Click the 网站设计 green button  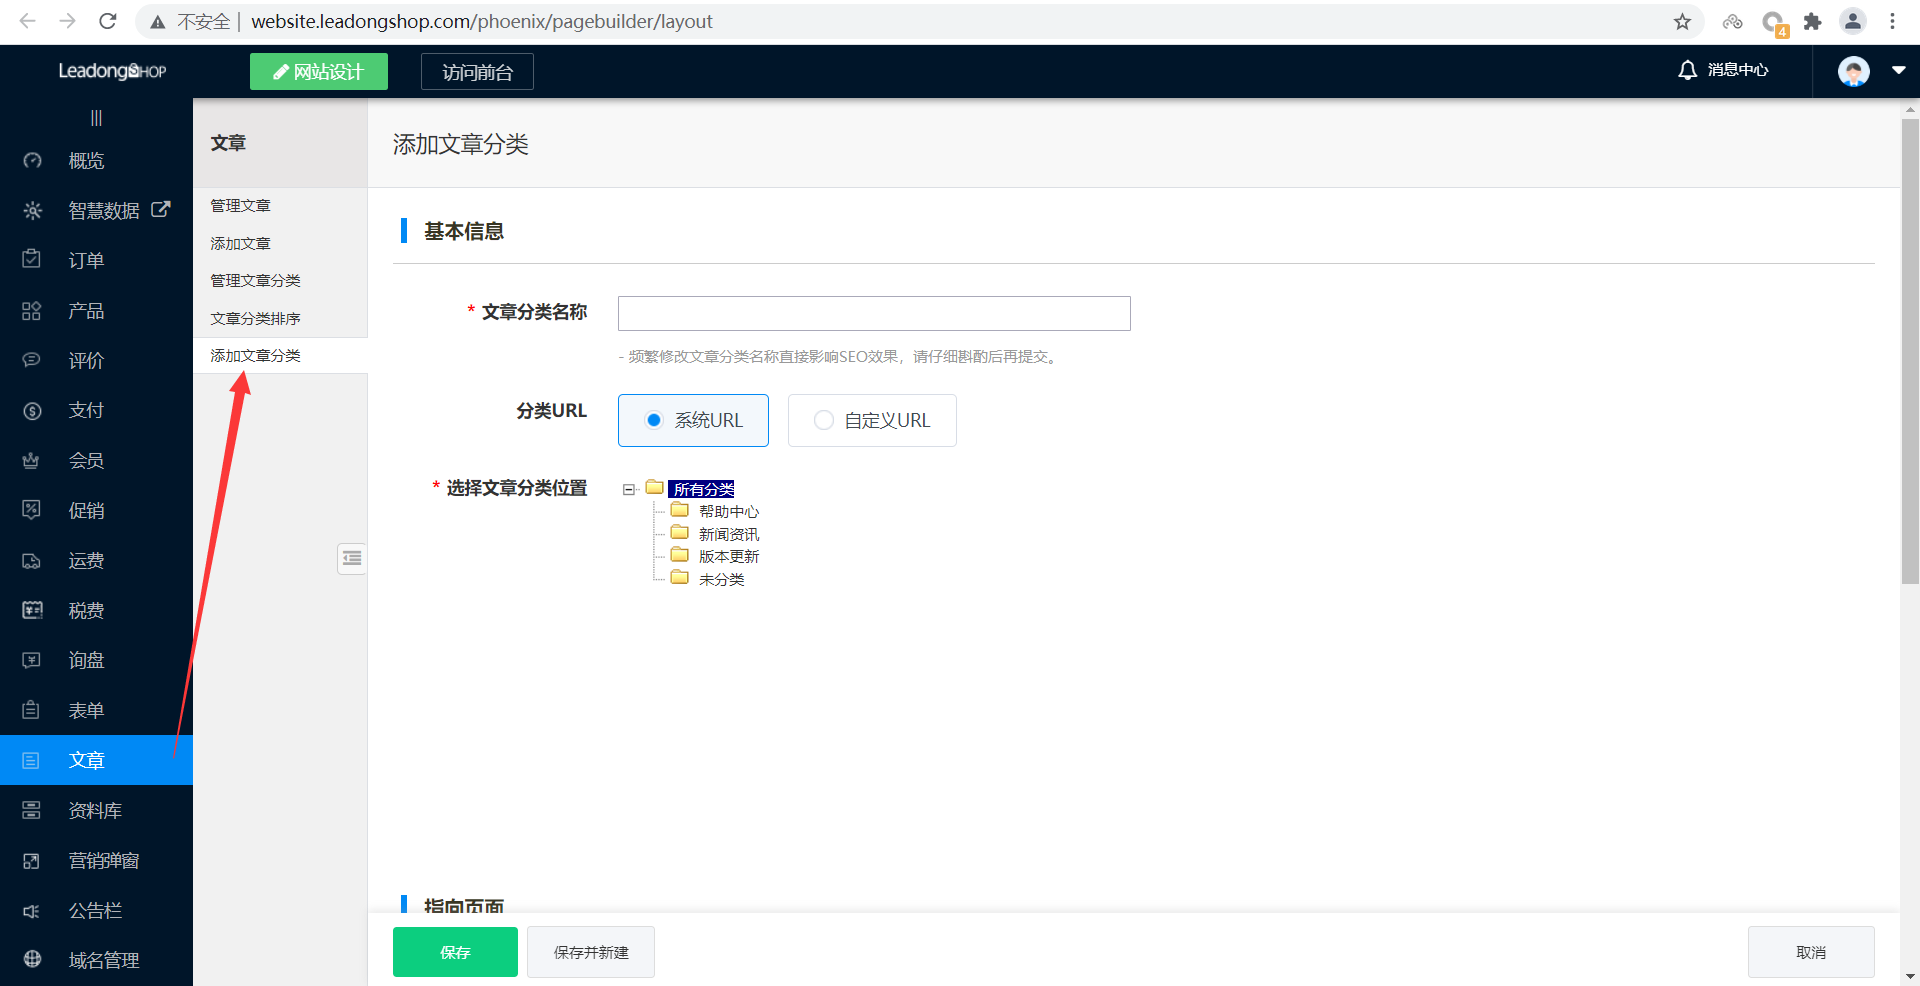319,72
